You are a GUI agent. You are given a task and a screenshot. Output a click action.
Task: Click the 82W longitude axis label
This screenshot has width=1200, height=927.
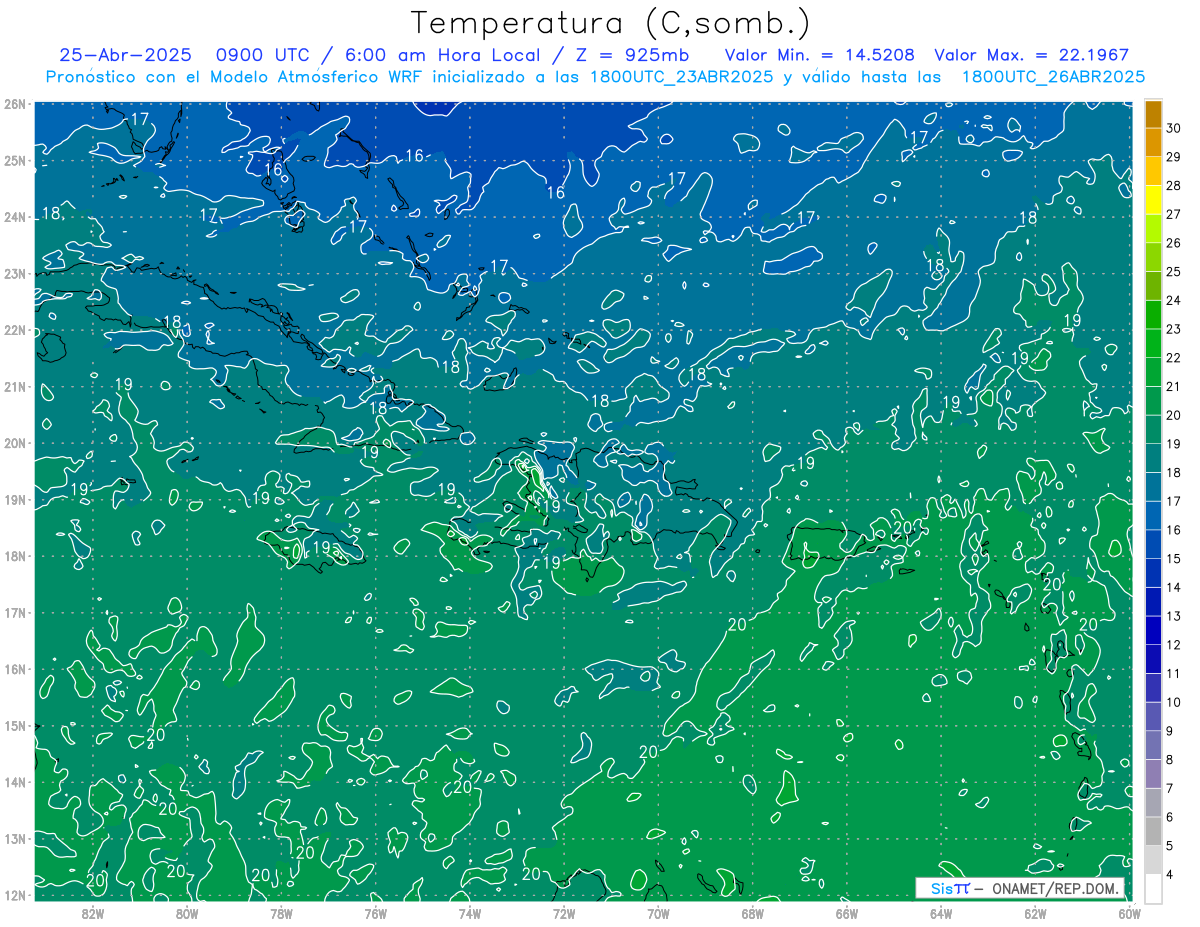coord(92,914)
